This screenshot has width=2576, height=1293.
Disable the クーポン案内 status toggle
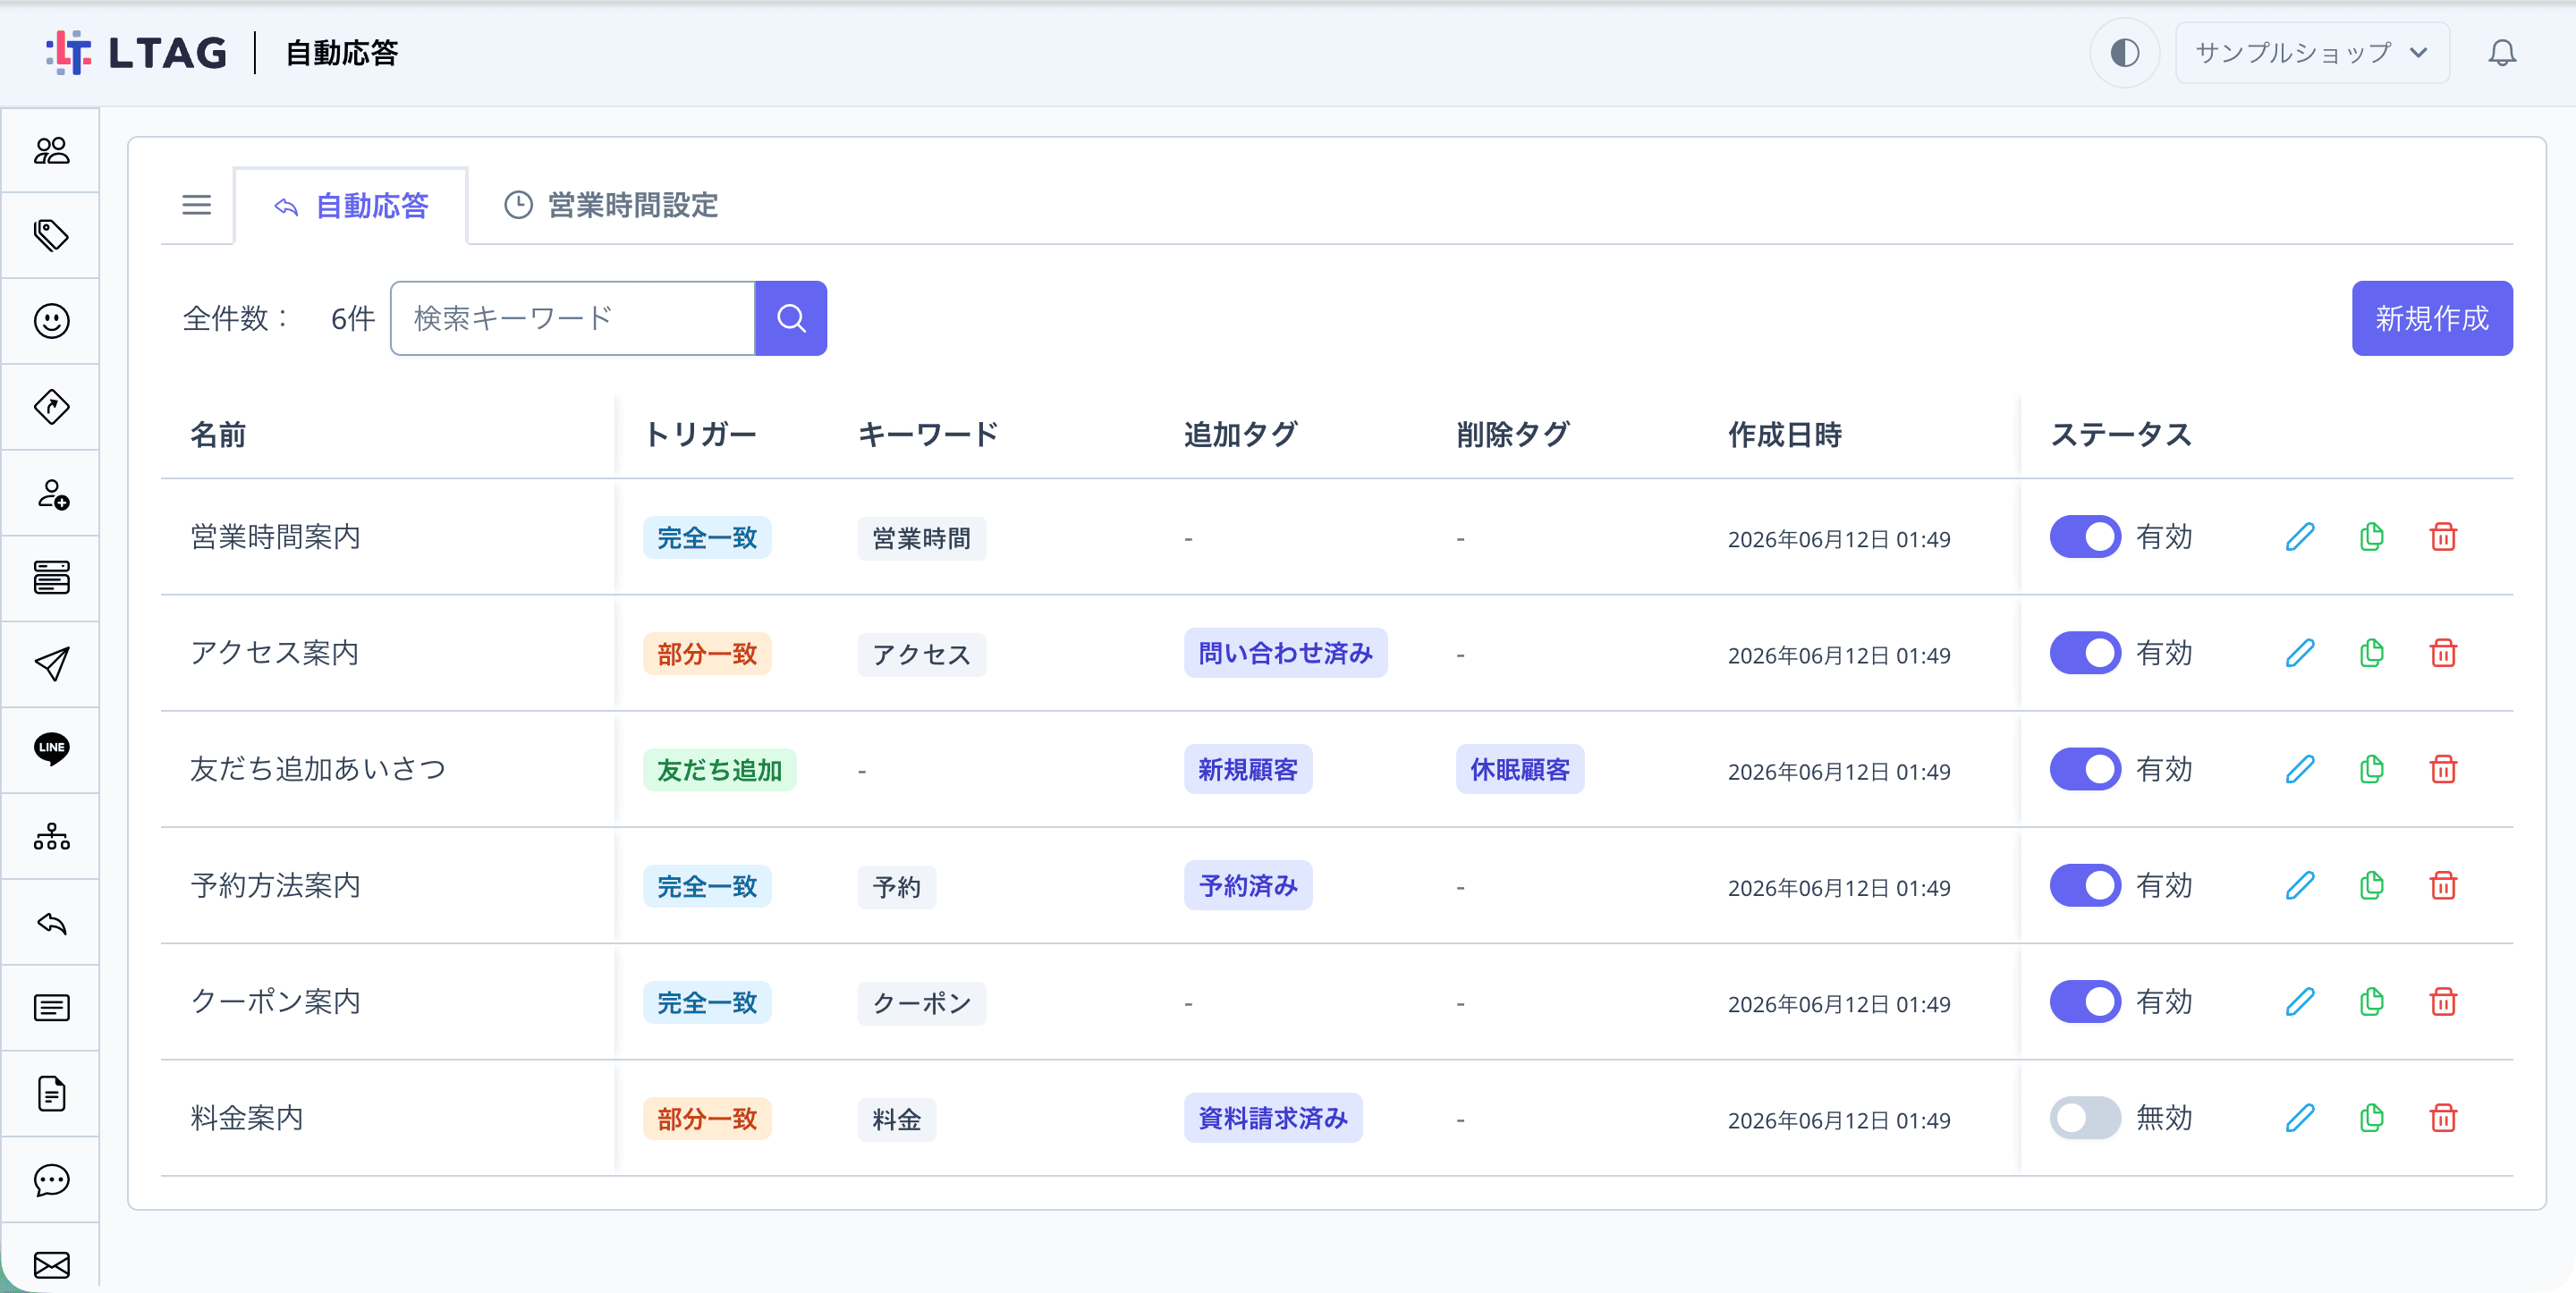pos(2085,1001)
